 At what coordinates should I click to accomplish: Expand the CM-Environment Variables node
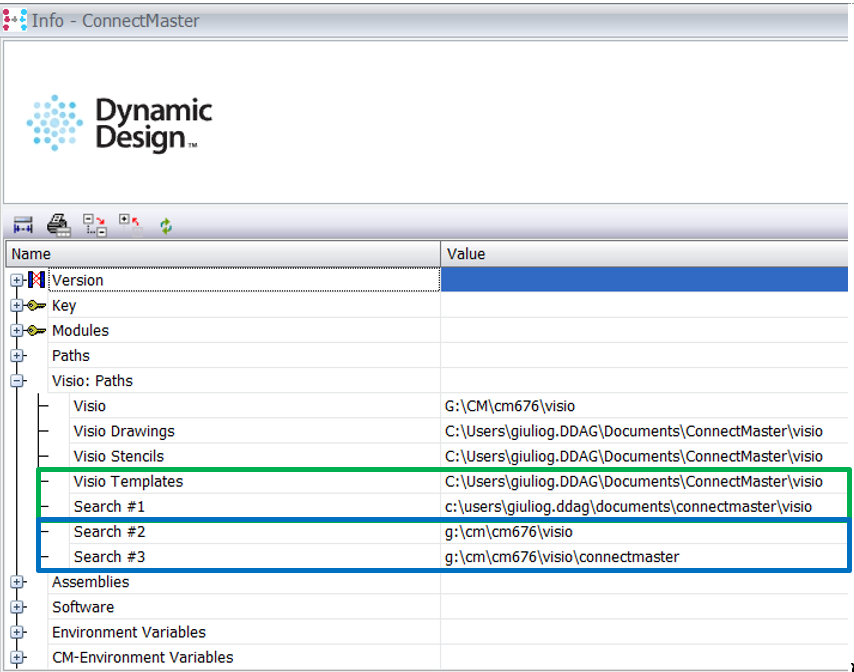(17, 657)
